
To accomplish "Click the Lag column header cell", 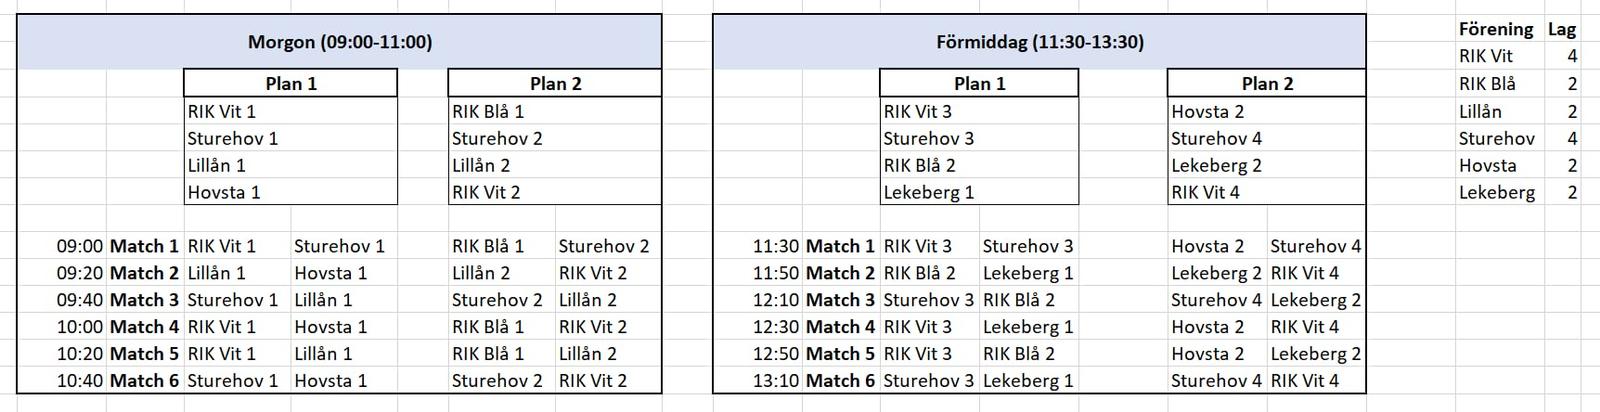I will (1561, 29).
